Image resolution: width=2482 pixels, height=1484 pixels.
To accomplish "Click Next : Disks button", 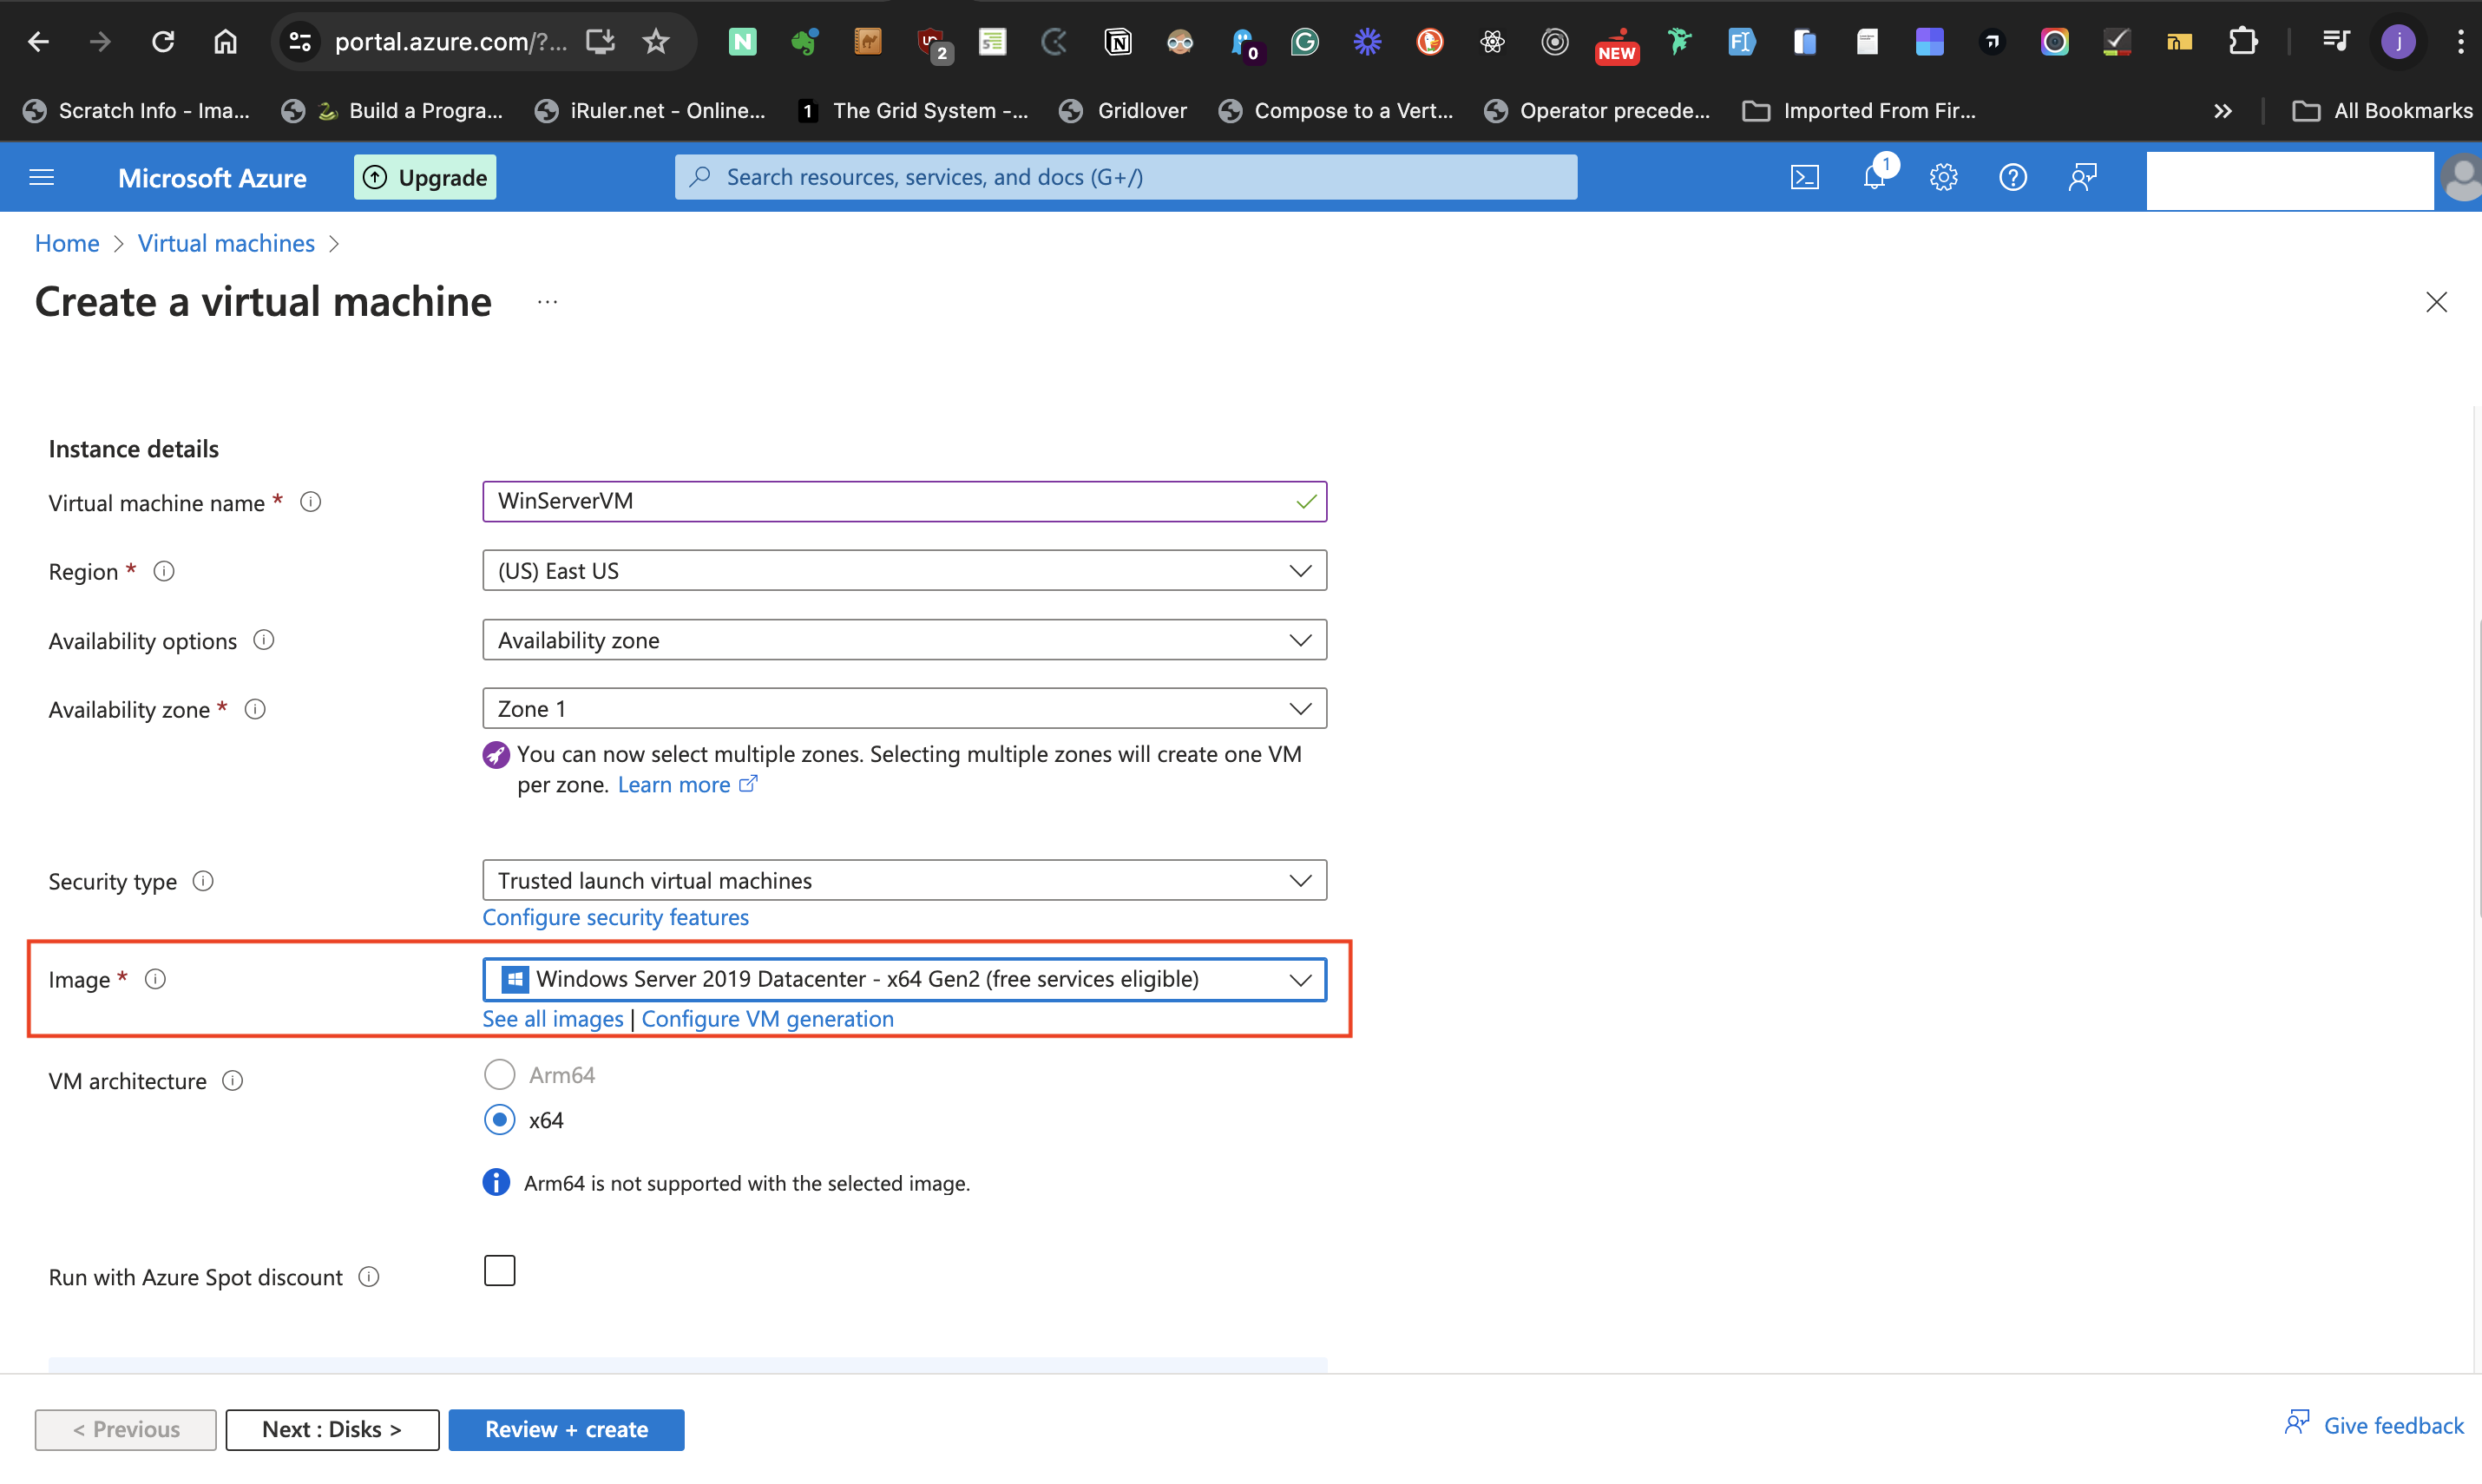I will [x=332, y=1429].
